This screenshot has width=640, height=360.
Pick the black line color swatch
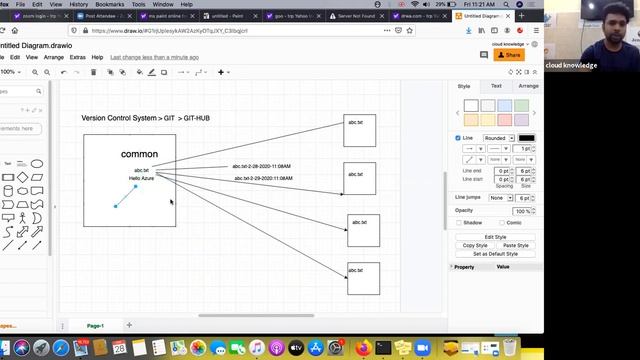click(x=527, y=138)
